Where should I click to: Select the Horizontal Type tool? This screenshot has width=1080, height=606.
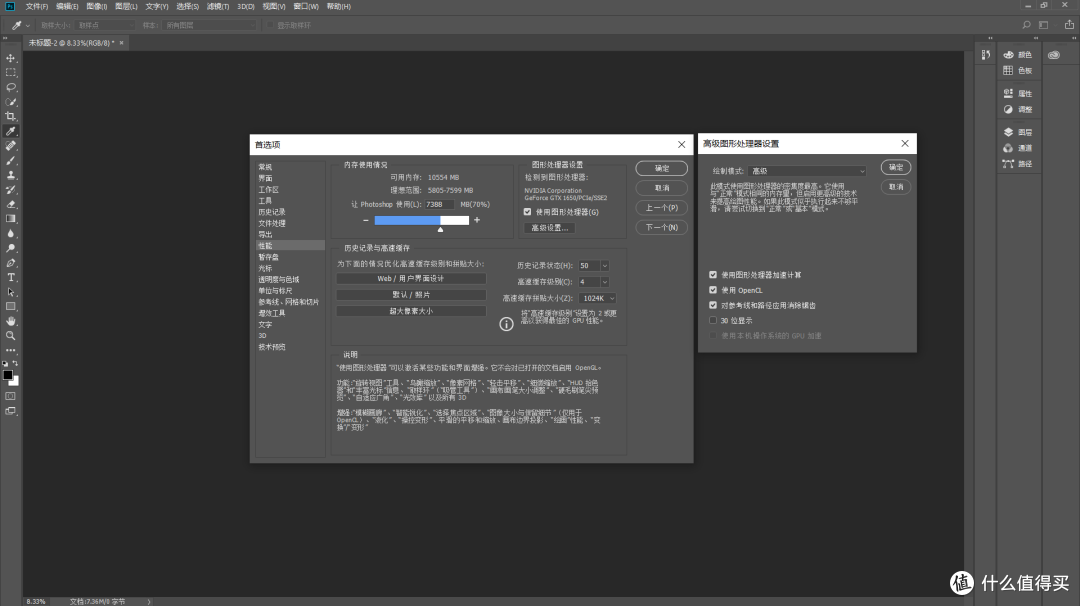10,278
